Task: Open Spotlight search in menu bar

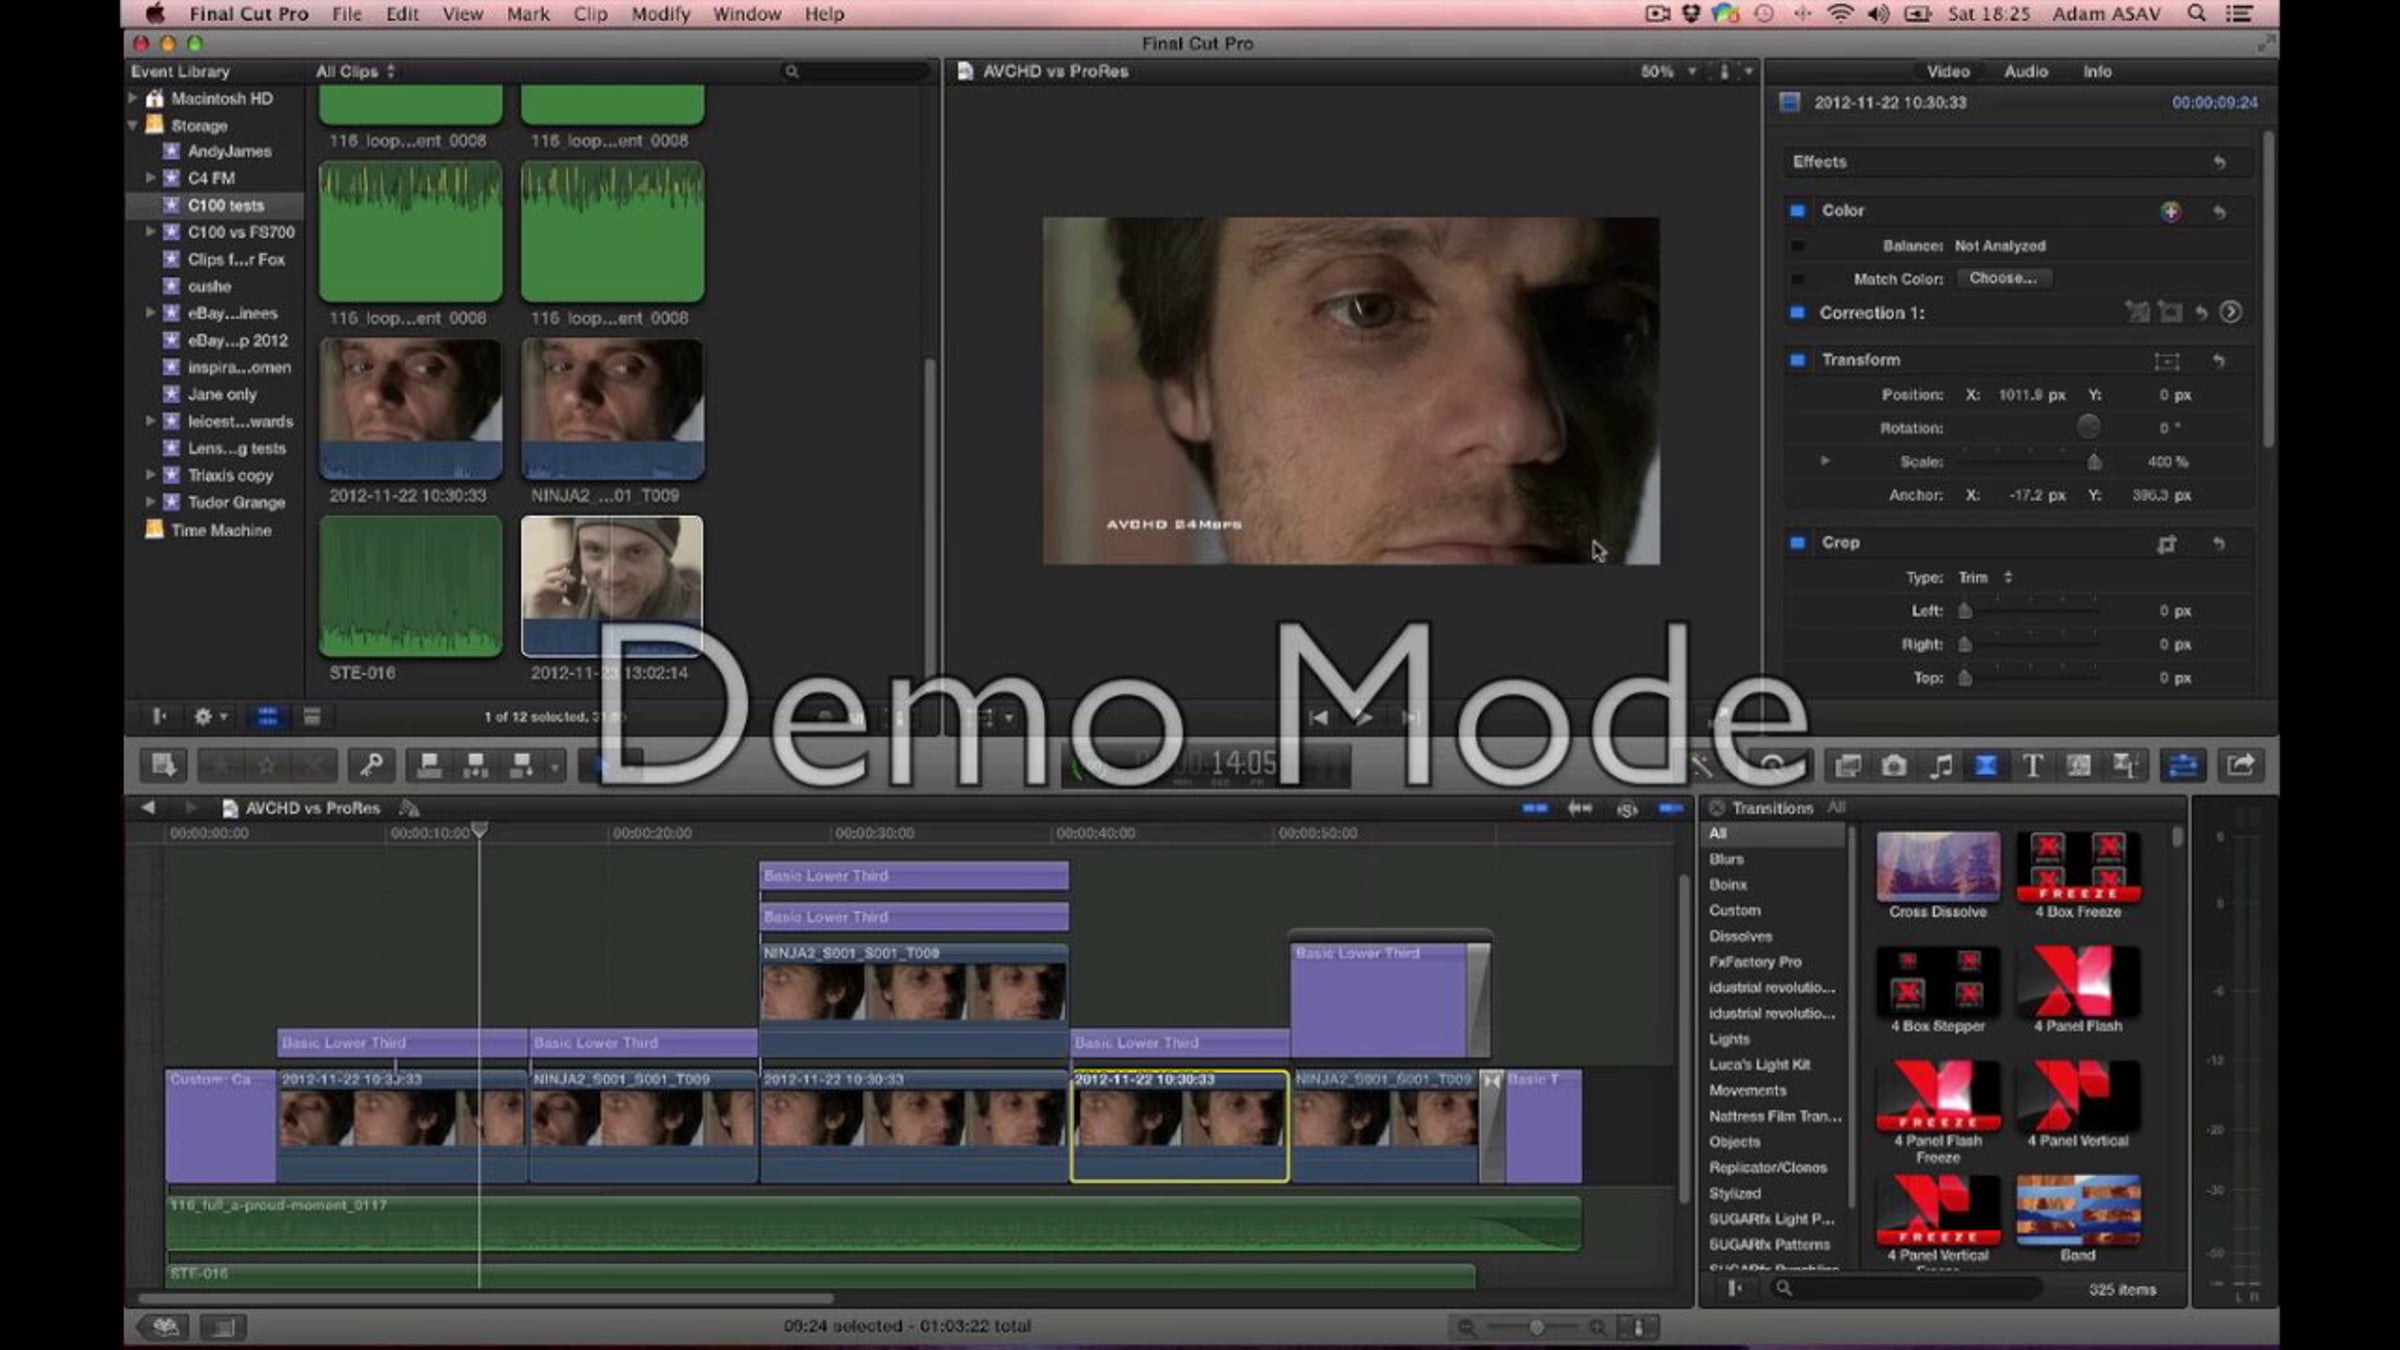Action: 2196,14
